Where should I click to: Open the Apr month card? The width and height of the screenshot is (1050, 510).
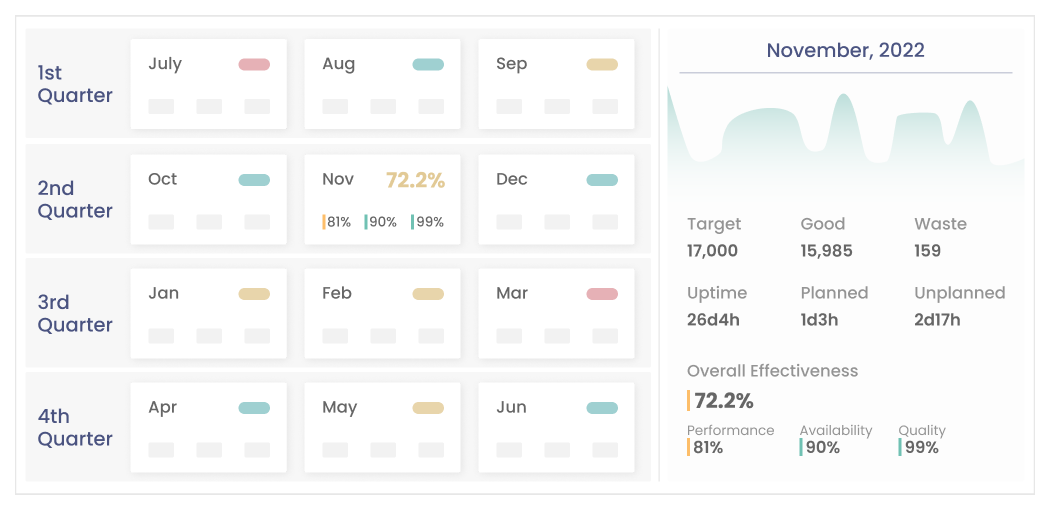(208, 427)
